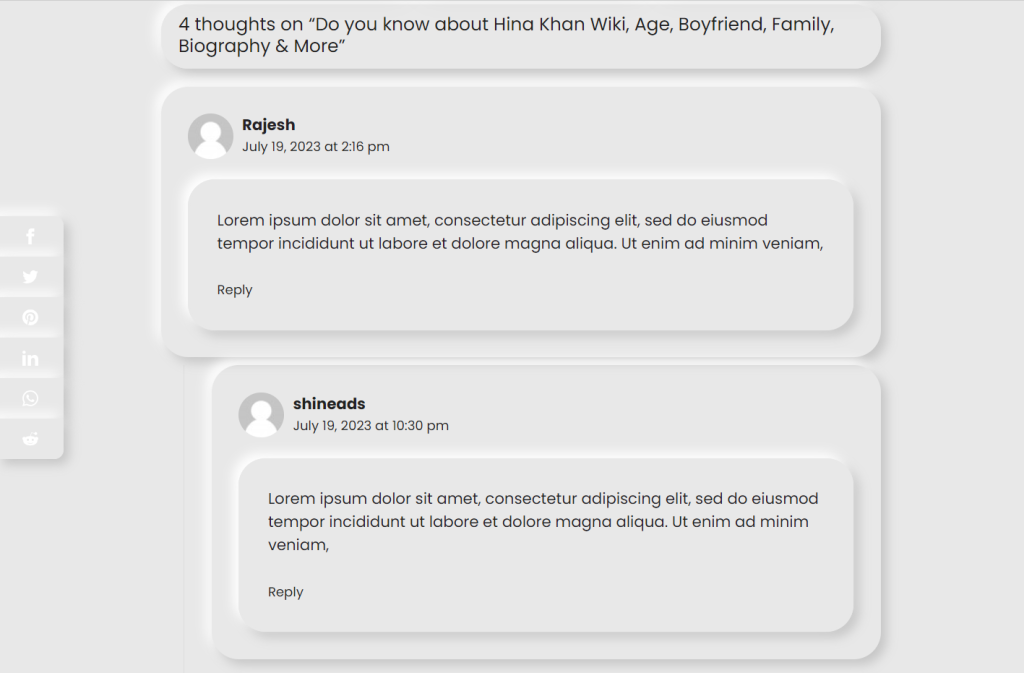The height and width of the screenshot is (673, 1024).
Task: Send post through WhatsApp icon
Action: (x=30, y=398)
